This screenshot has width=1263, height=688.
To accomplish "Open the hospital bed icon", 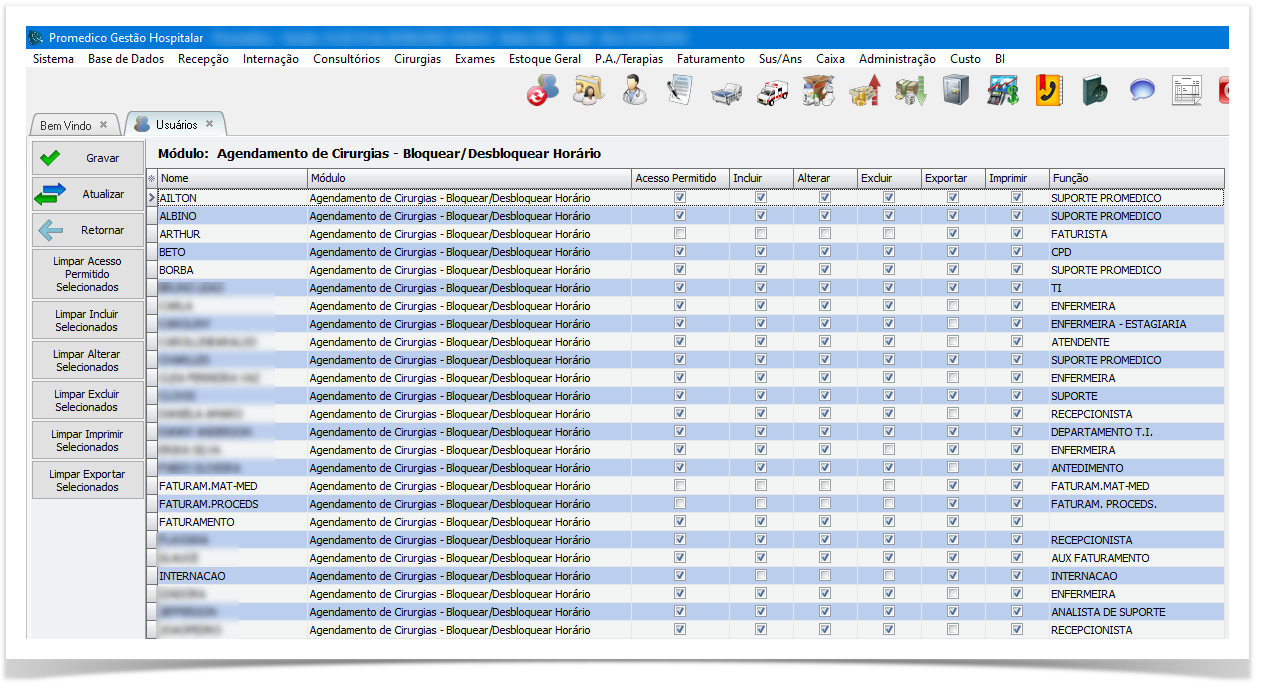I will 725,92.
